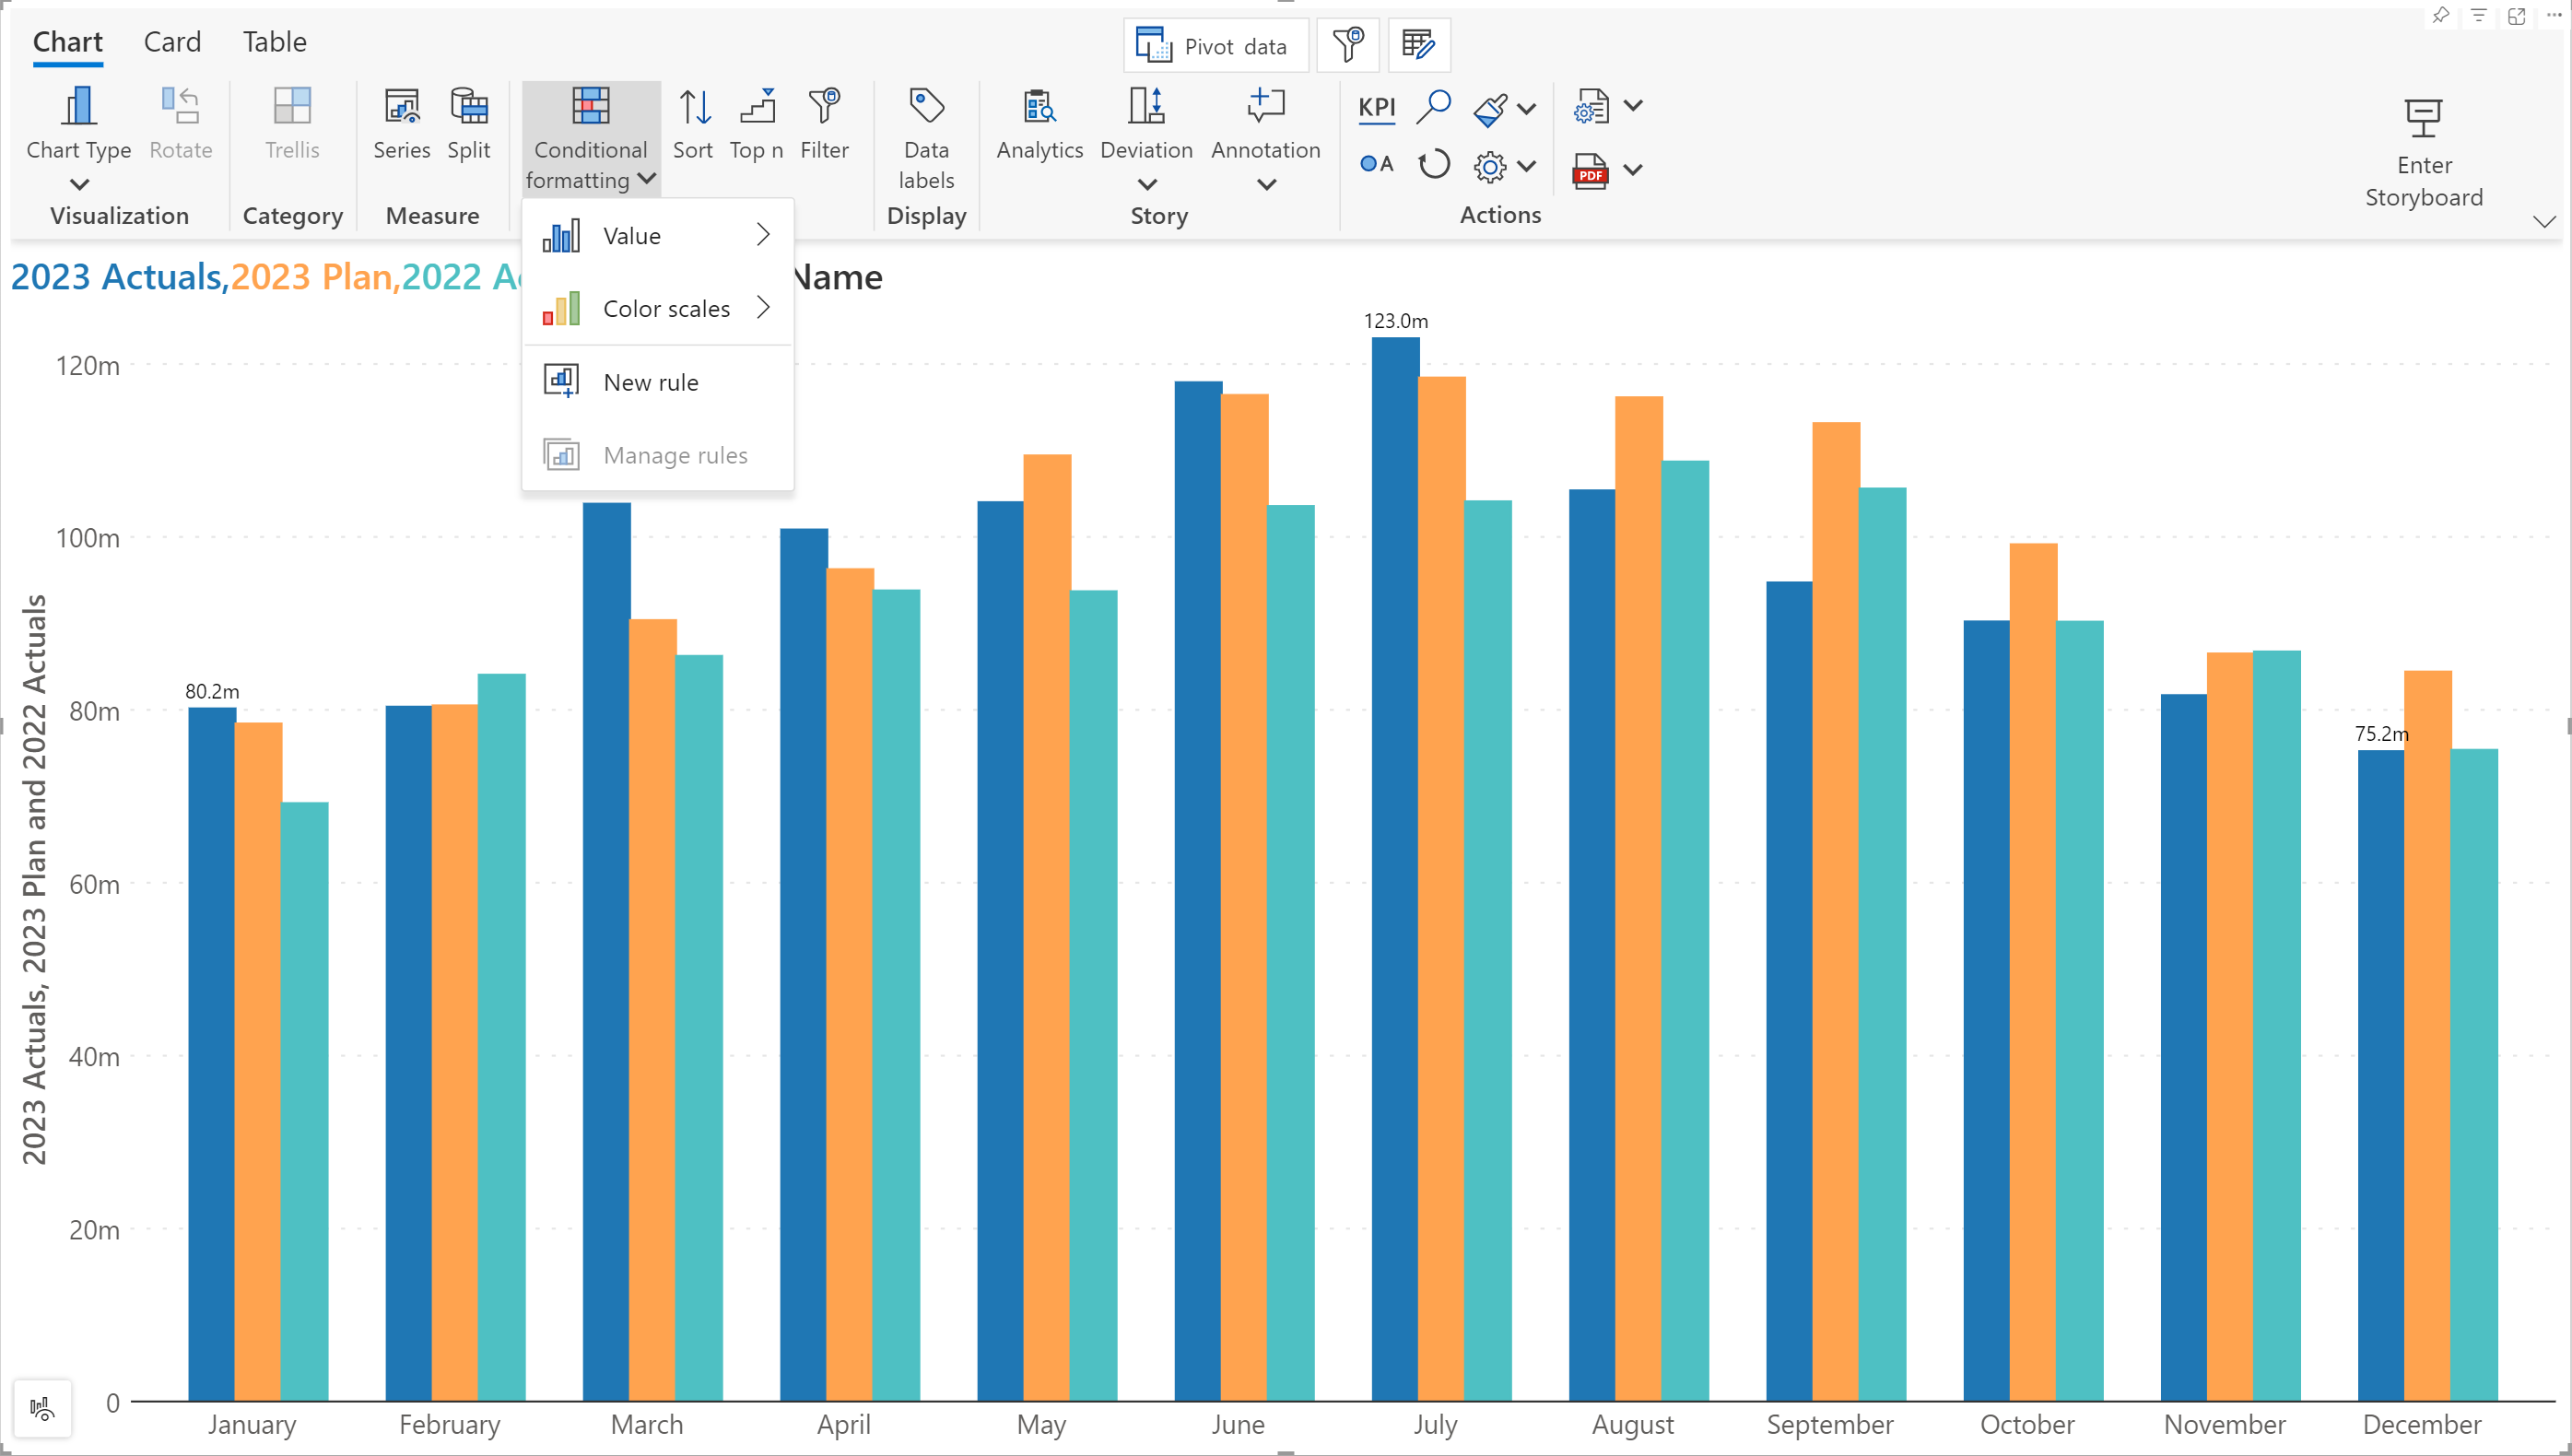Image resolution: width=2572 pixels, height=1456 pixels.
Task: Click the Pivot data button
Action: pos(1215,46)
